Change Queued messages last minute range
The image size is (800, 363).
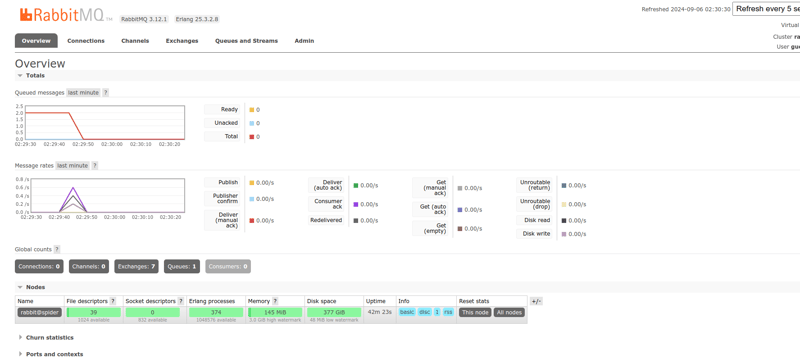tap(83, 93)
